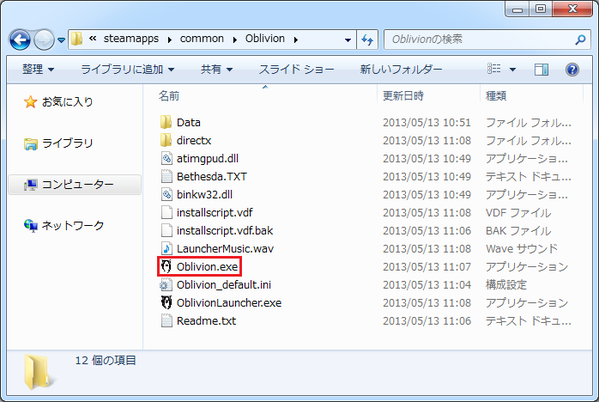Sort by the 種類 column header
The image size is (599, 402).
[x=496, y=96]
